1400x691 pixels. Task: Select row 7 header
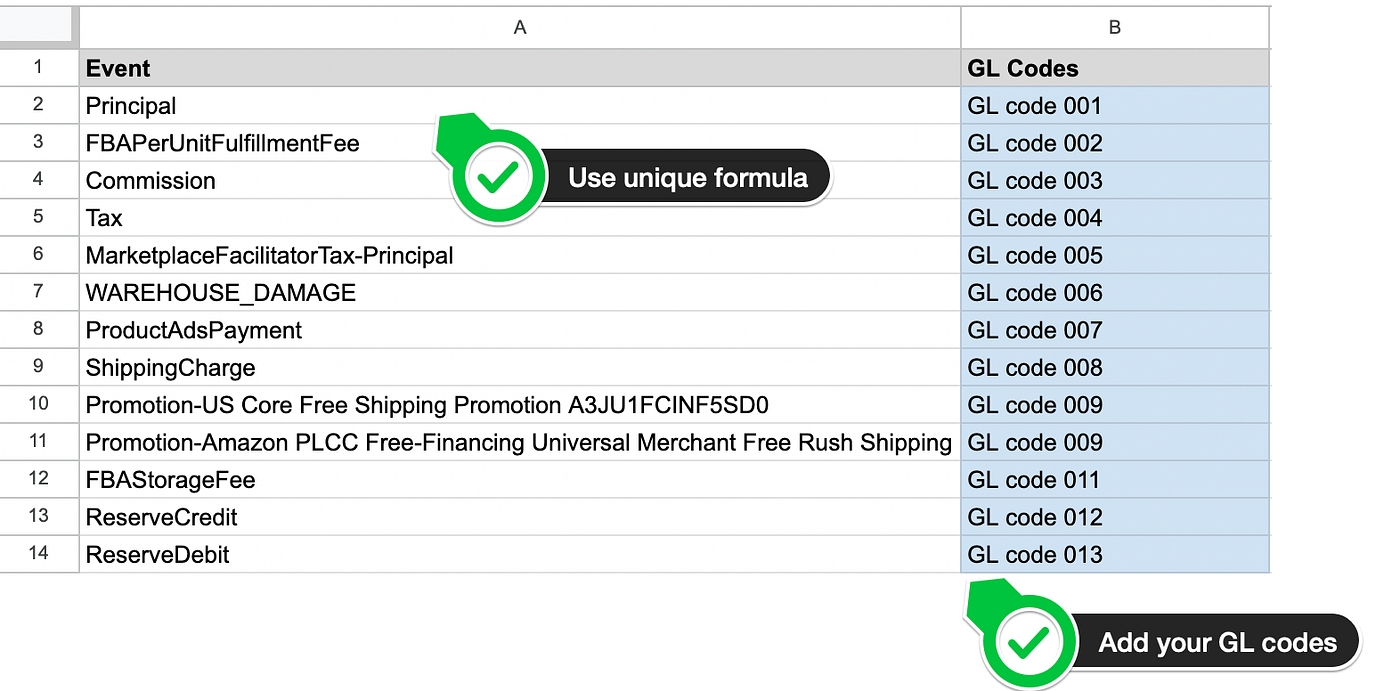pos(38,293)
